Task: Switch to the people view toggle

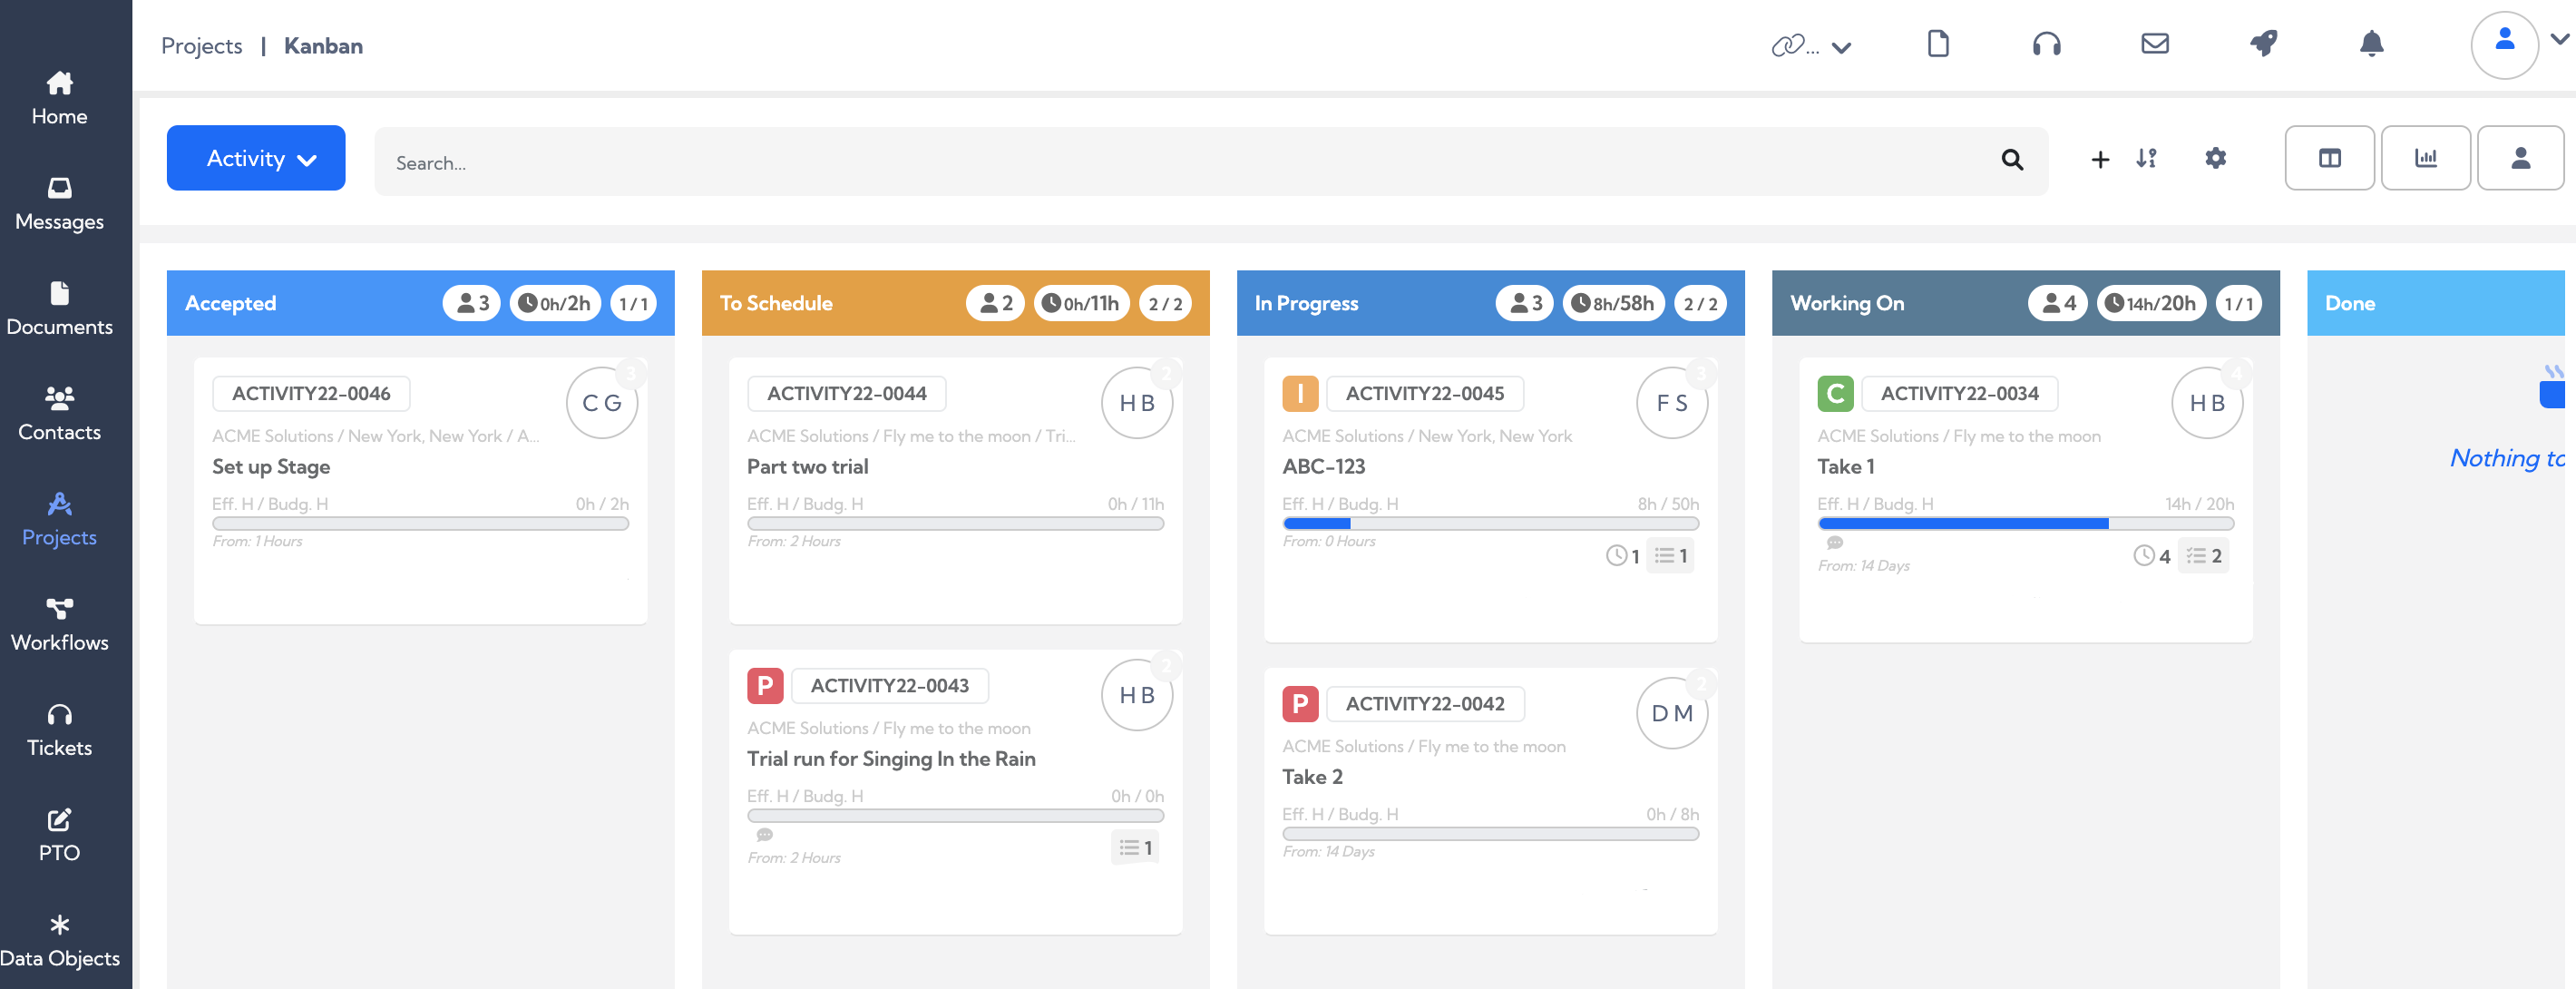Action: pyautogui.click(x=2520, y=157)
